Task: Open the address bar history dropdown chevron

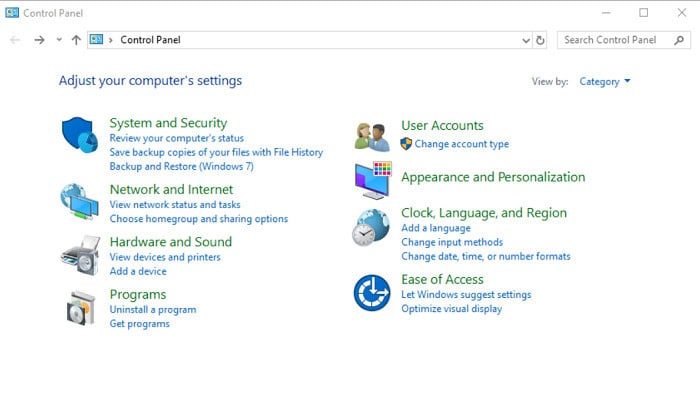Action: pos(526,41)
